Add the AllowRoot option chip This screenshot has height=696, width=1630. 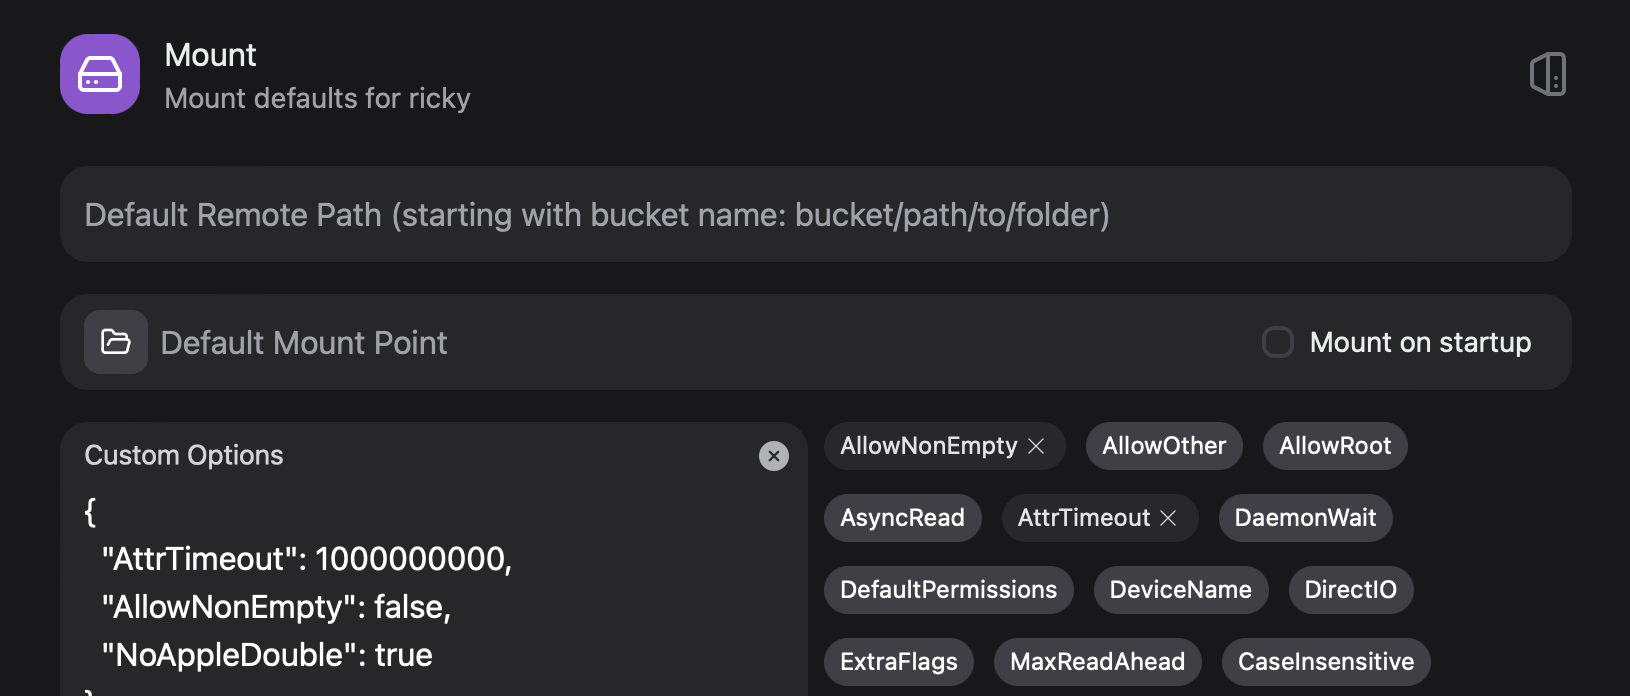coord(1335,446)
